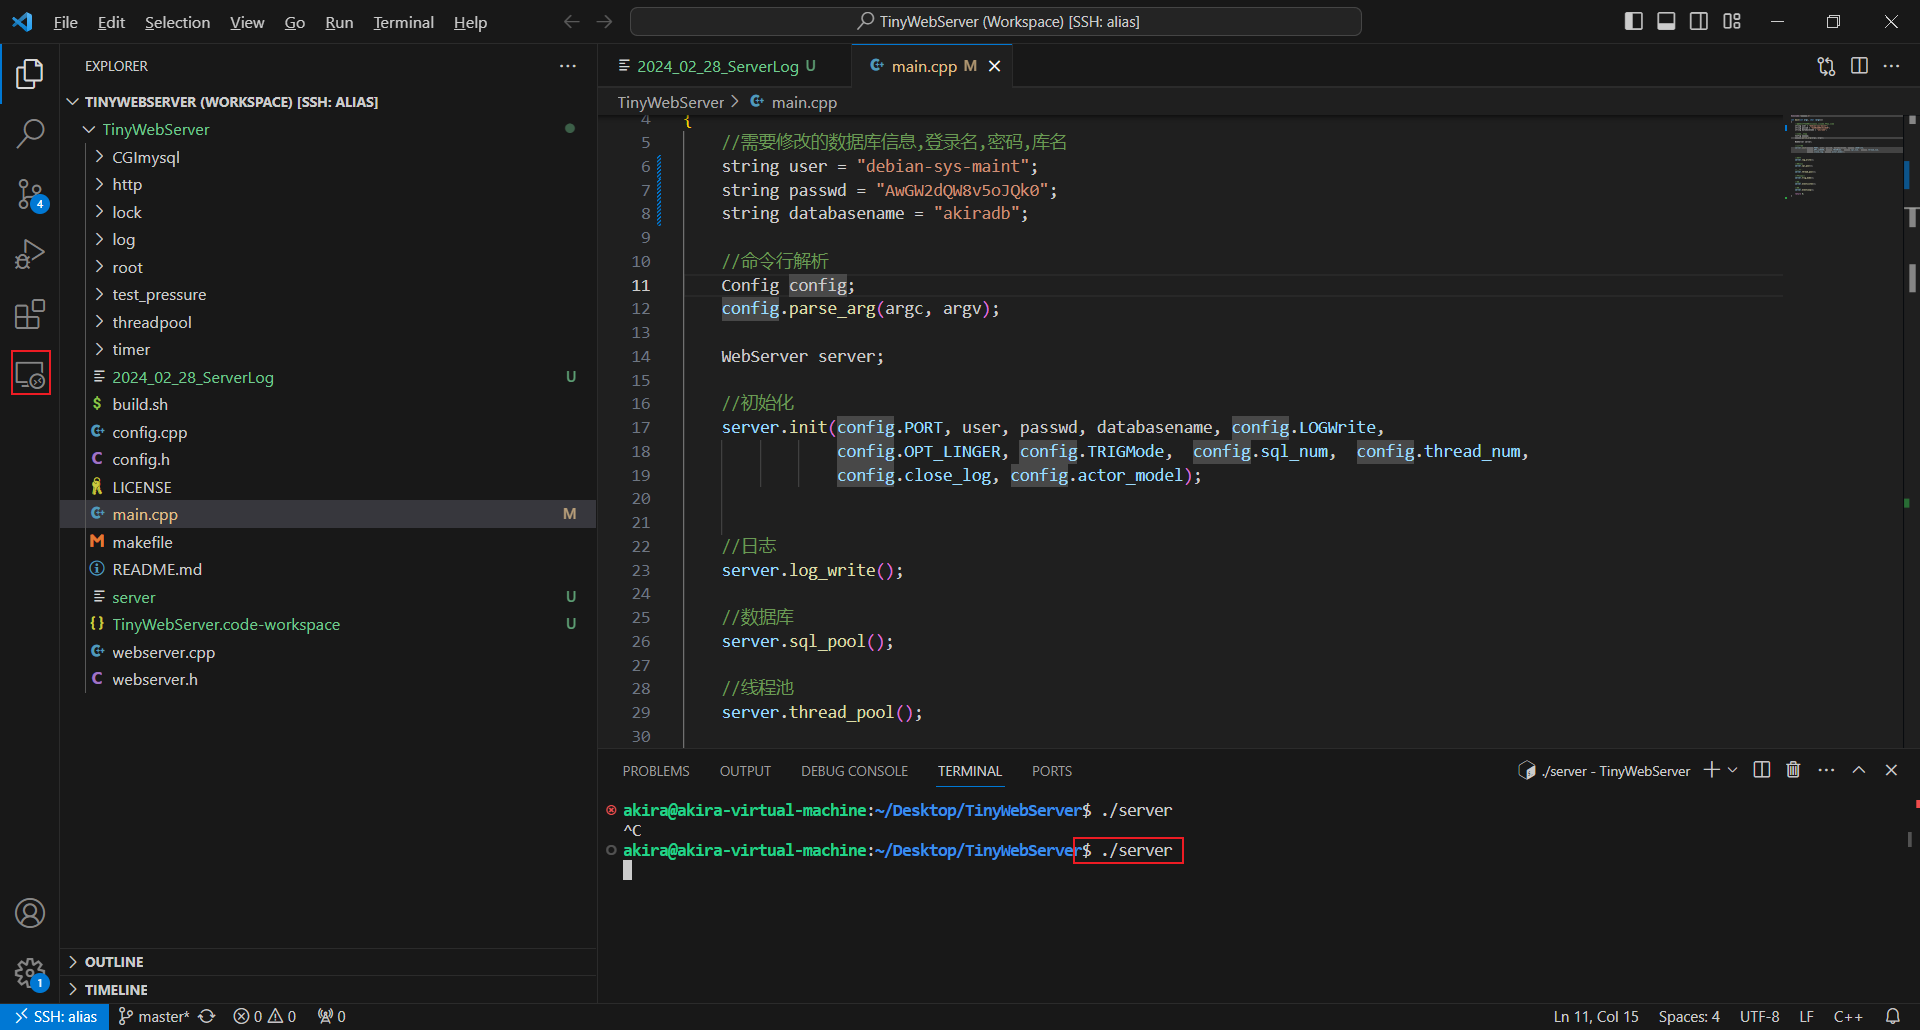Toggle the secondary side bar layout
Screen dimensions: 1920x1030
pos(1699,21)
